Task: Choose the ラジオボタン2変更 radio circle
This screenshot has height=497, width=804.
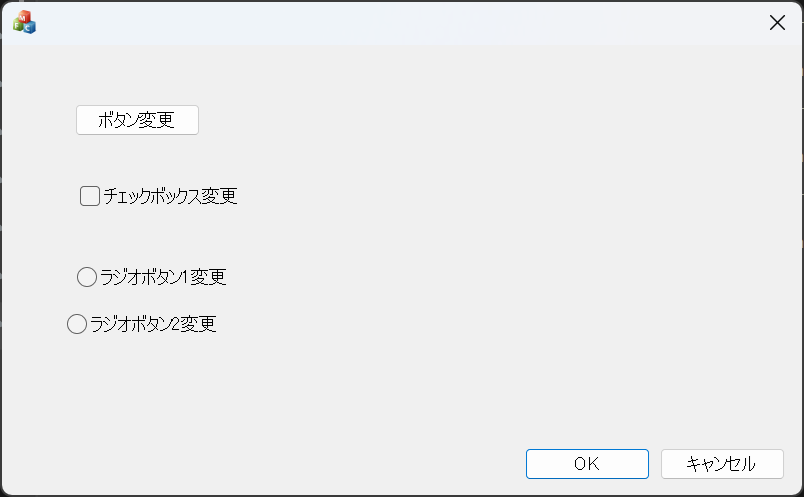Action: coord(77,324)
